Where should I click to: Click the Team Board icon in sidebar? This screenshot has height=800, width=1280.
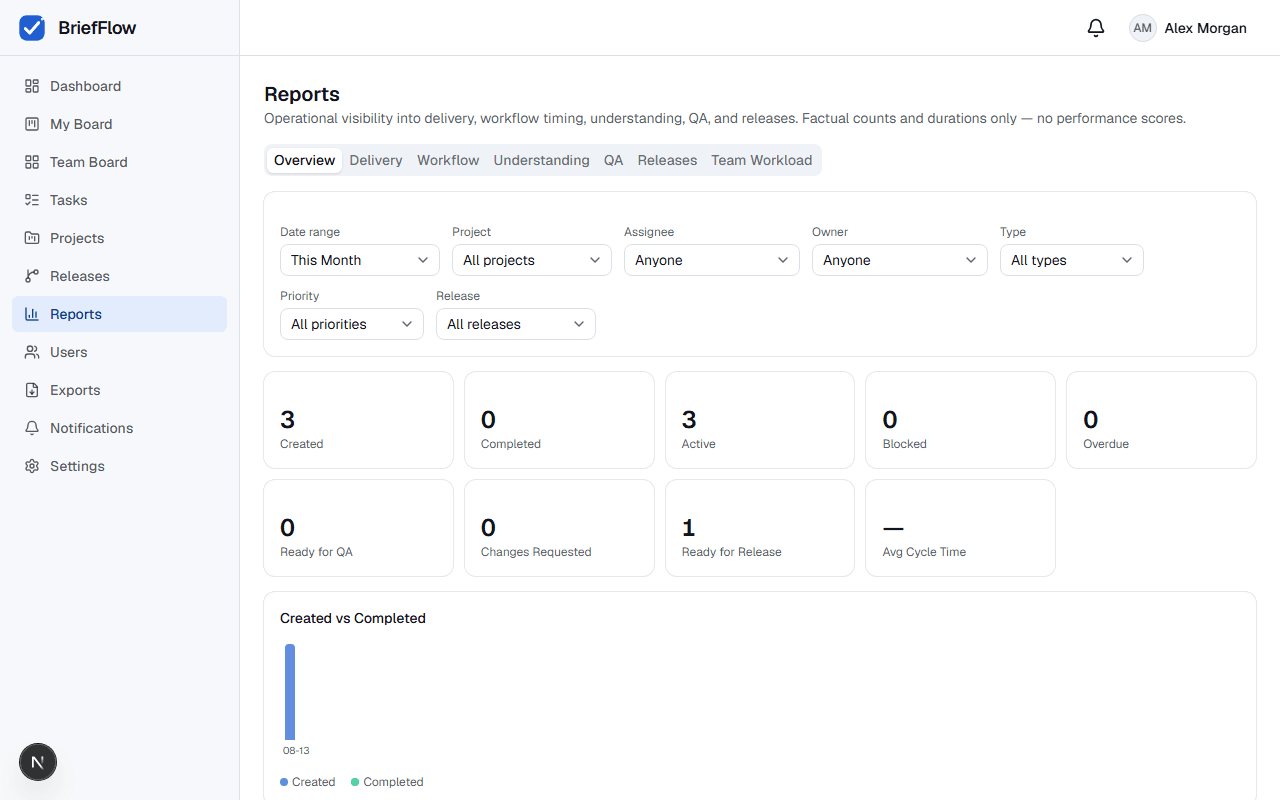click(32, 162)
